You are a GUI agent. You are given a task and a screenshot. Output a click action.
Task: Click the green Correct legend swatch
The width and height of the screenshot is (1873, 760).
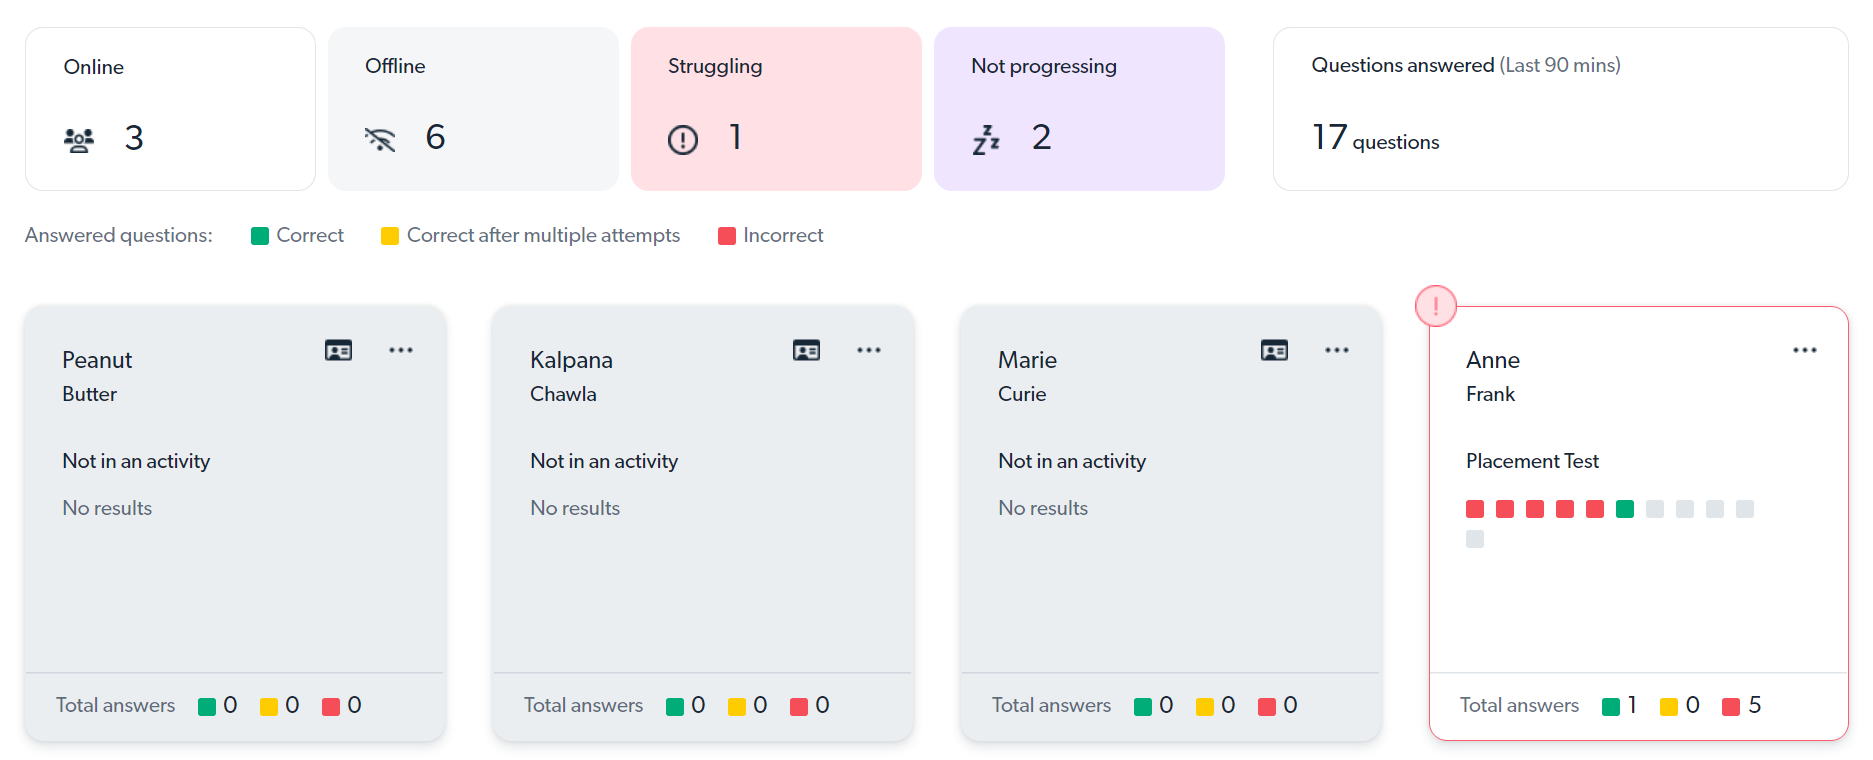pos(260,236)
